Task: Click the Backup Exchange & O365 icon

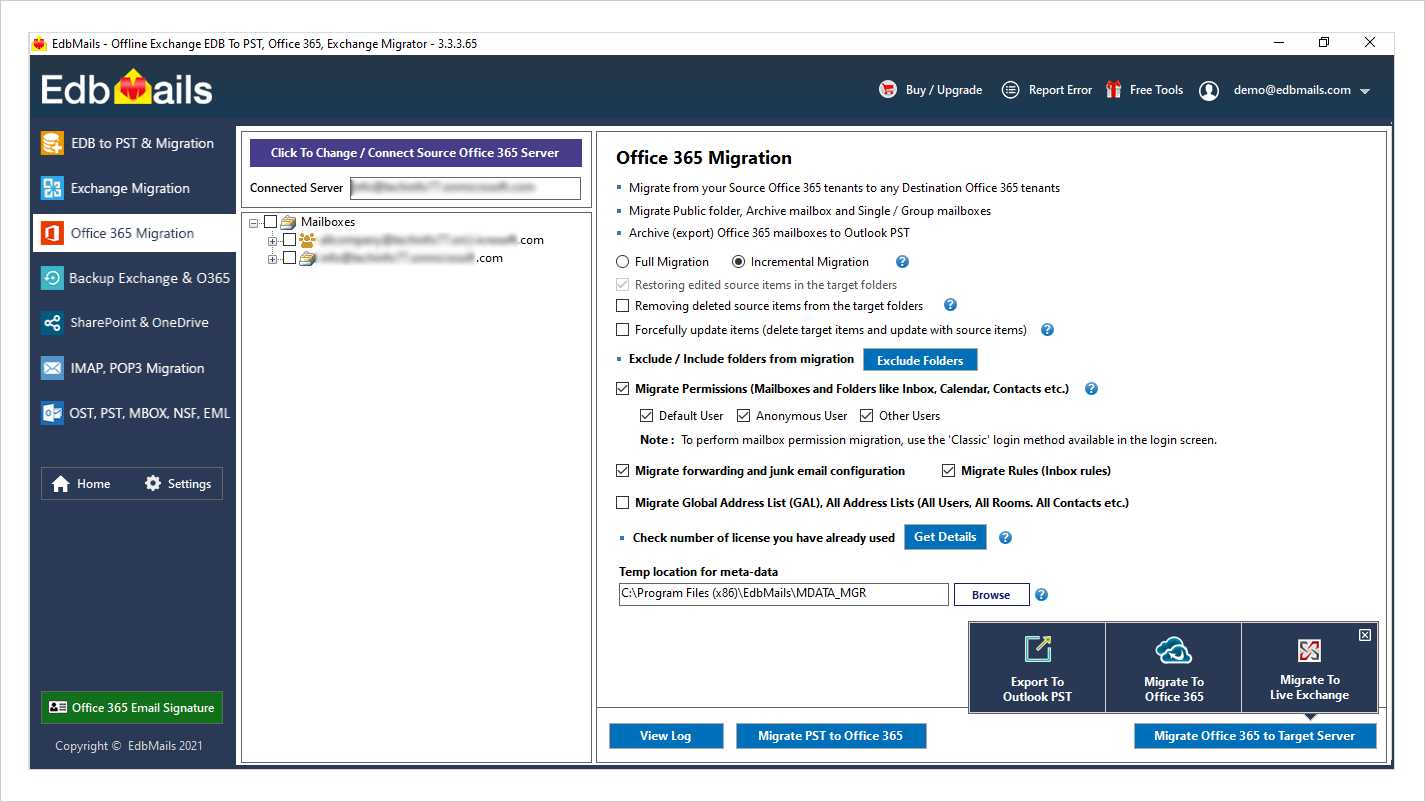Action: (52, 278)
